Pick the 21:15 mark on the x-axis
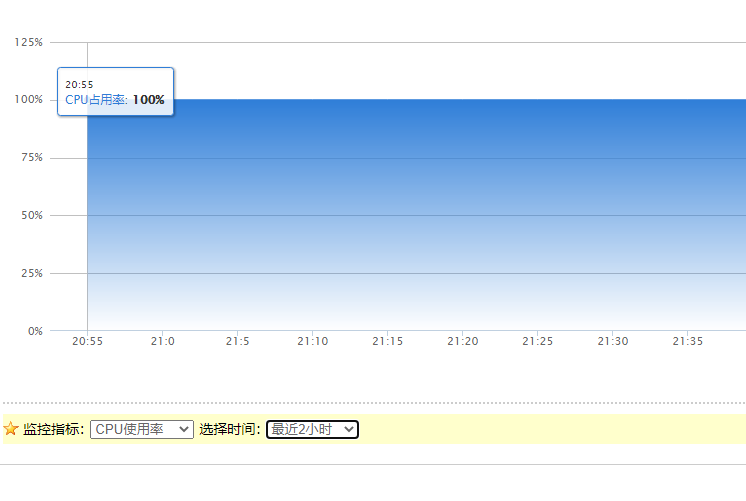746x501 pixels. tap(387, 341)
